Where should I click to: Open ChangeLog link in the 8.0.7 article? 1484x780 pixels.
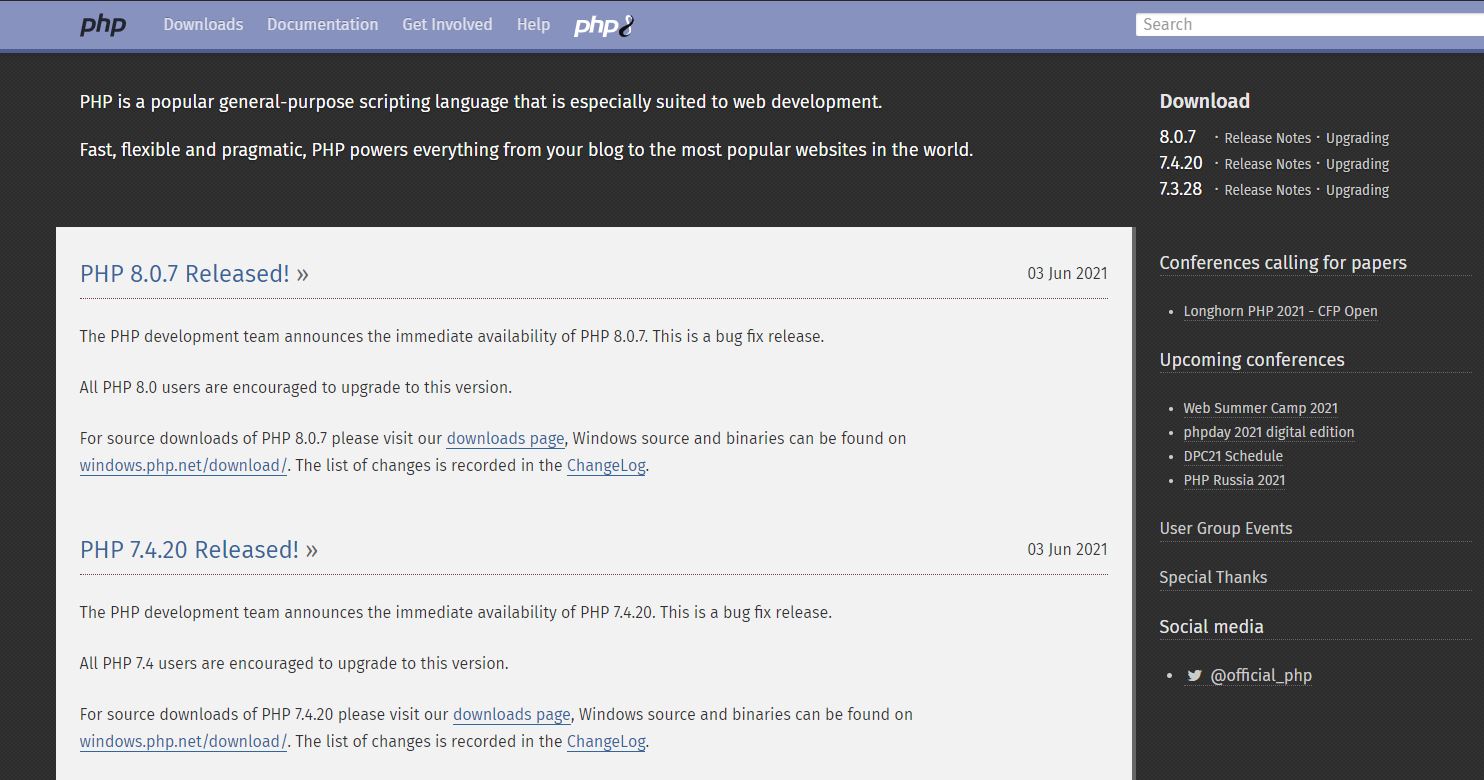[606, 465]
